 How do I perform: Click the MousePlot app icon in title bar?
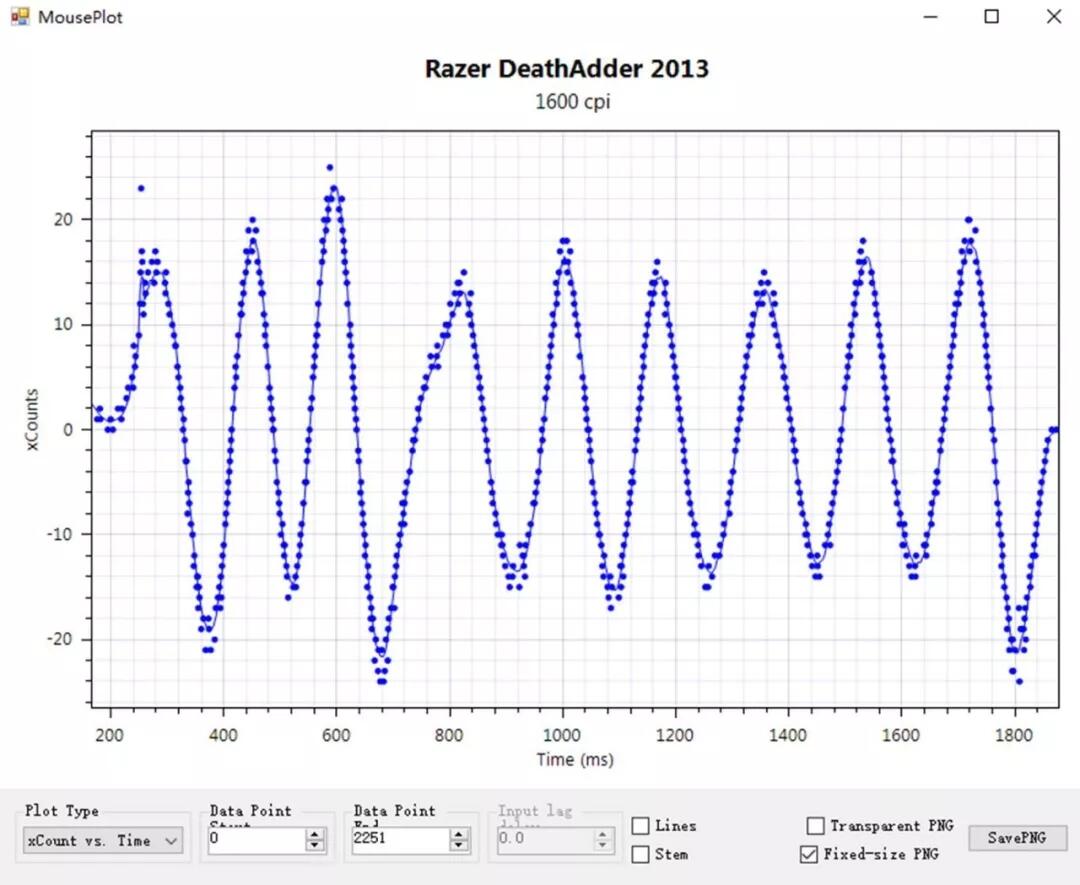(20, 17)
